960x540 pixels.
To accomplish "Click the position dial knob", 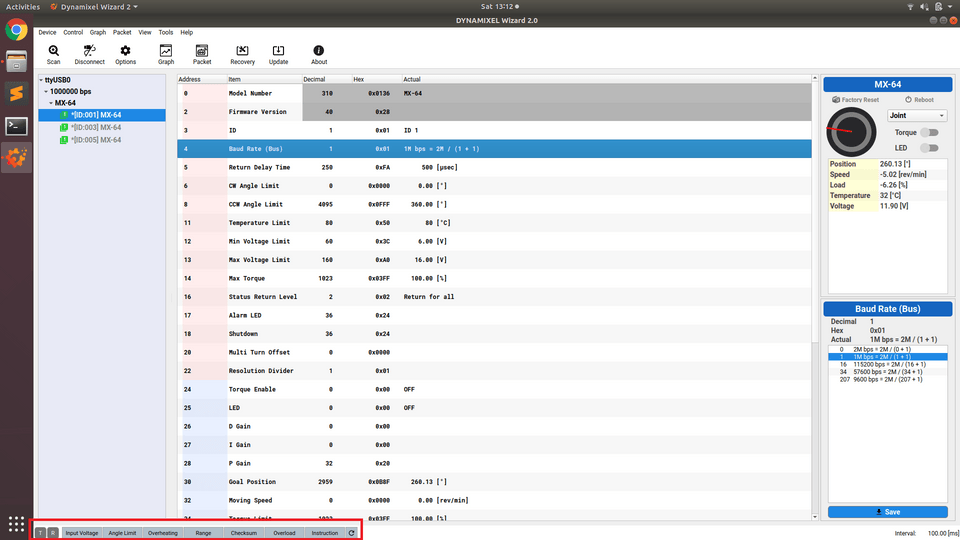I will 851,132.
